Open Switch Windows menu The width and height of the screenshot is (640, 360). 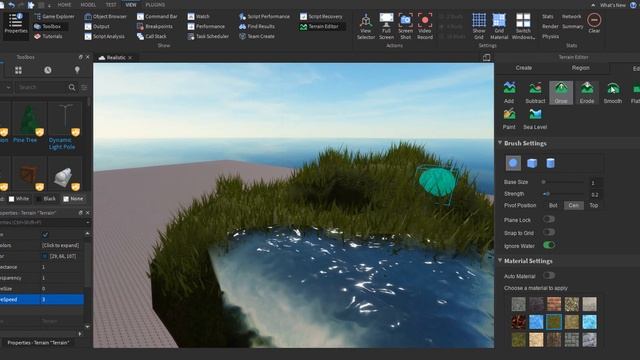point(523,26)
